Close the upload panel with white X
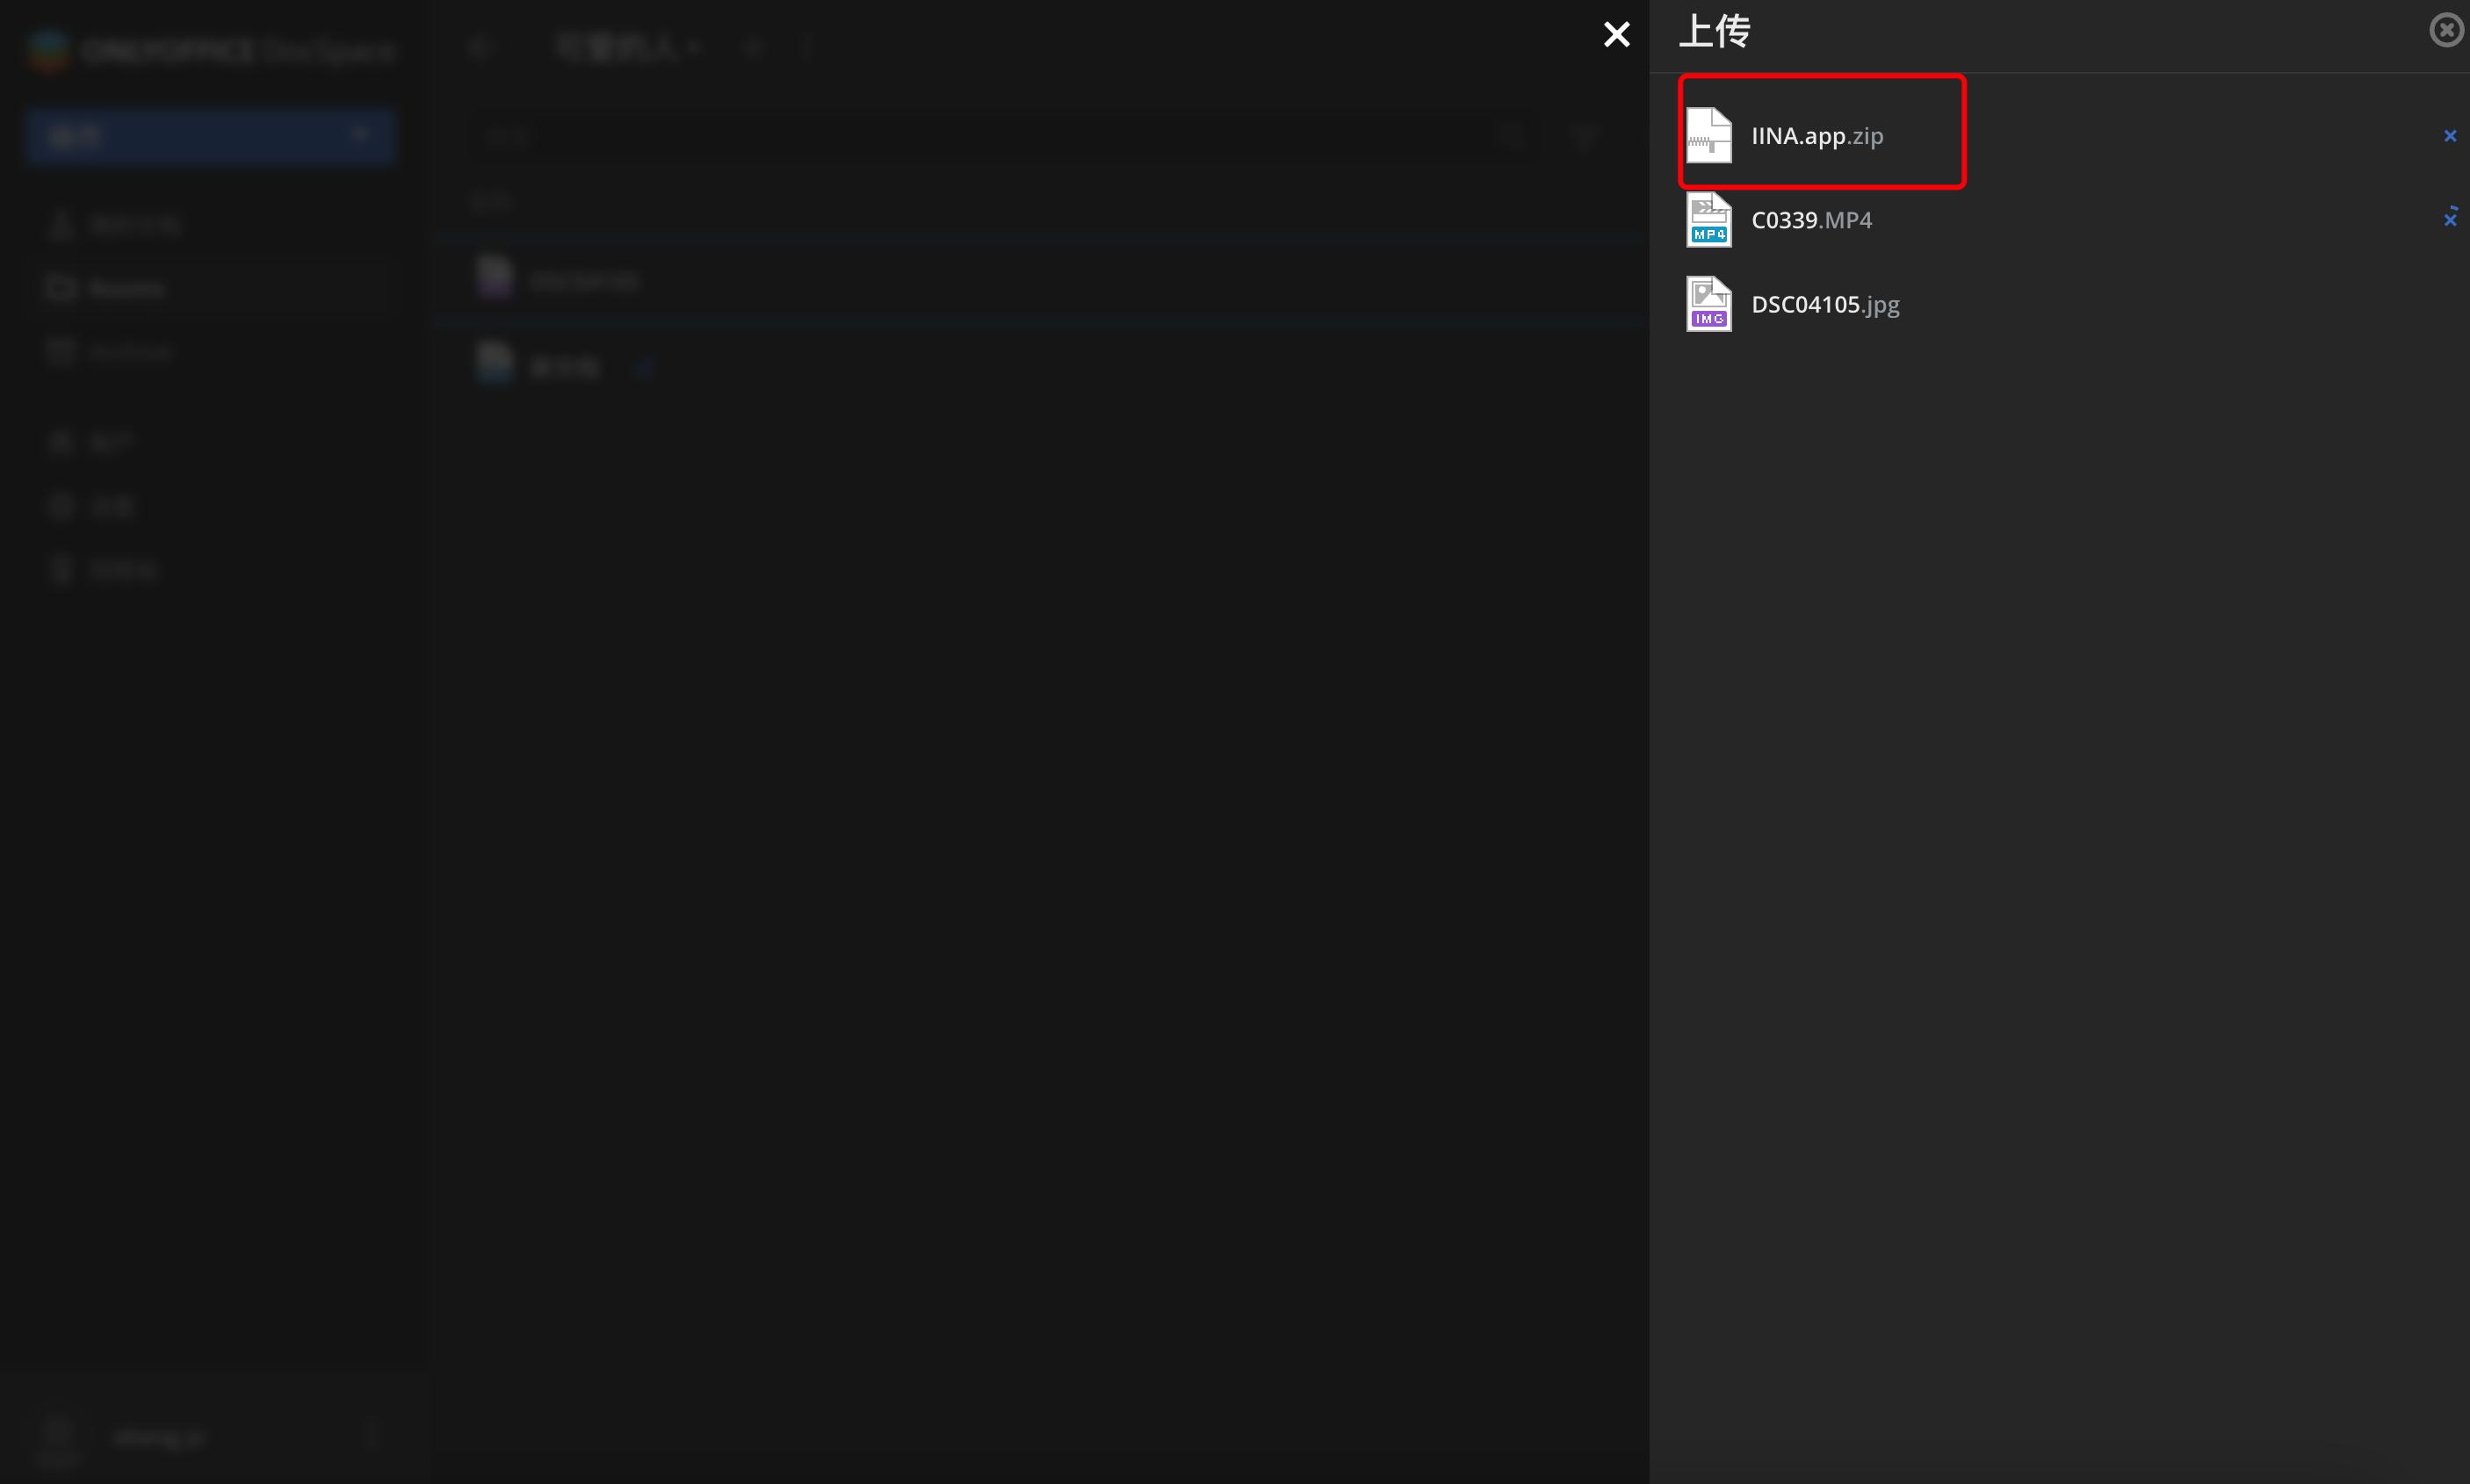 [x=1616, y=35]
